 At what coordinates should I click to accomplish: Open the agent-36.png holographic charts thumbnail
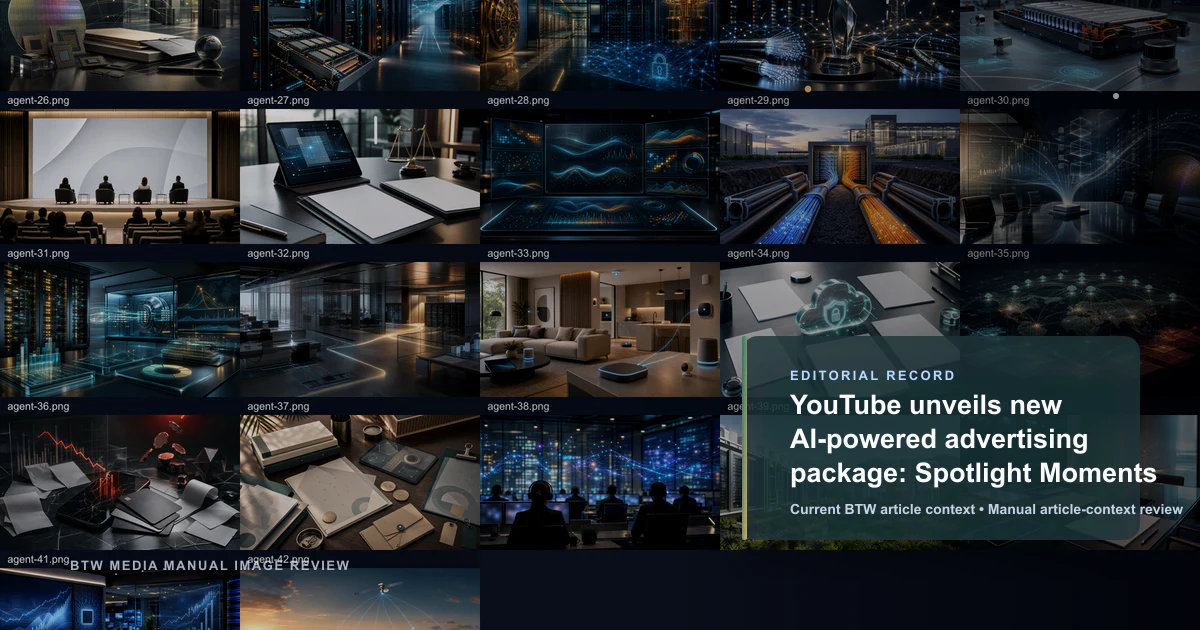(x=120, y=329)
